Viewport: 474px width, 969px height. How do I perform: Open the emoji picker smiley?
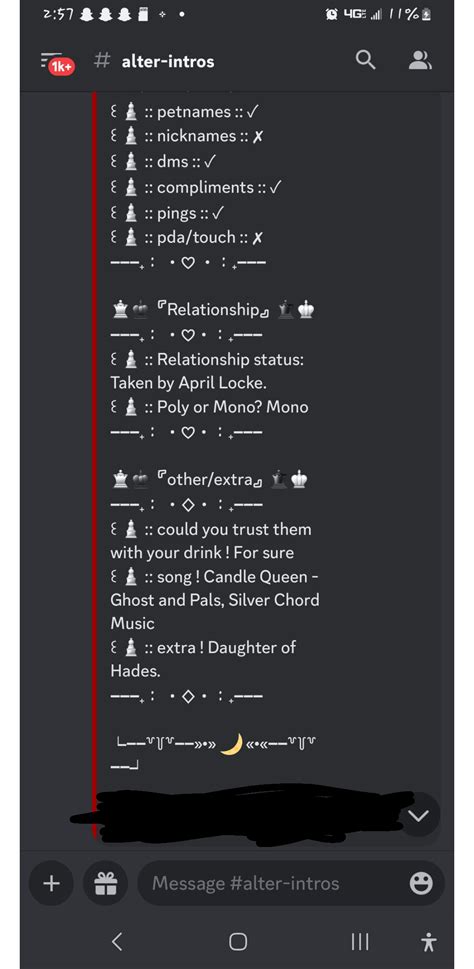pyautogui.click(x=421, y=884)
